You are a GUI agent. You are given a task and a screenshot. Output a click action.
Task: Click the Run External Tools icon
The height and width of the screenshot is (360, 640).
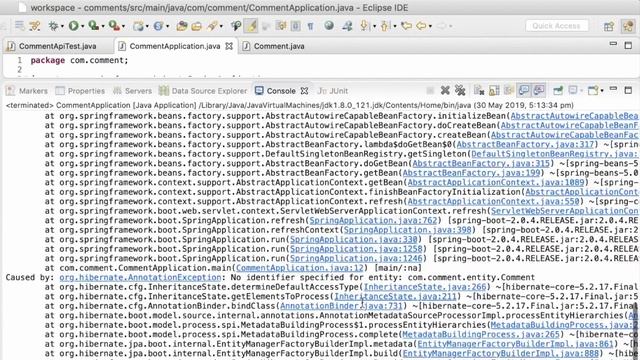(114, 26)
